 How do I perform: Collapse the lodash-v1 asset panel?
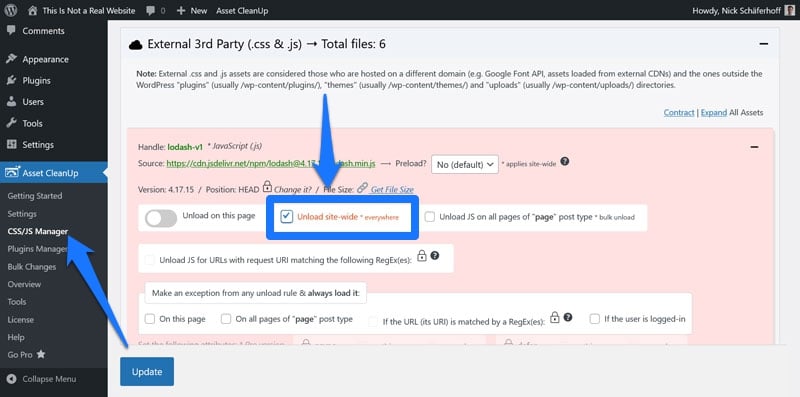[x=755, y=147]
